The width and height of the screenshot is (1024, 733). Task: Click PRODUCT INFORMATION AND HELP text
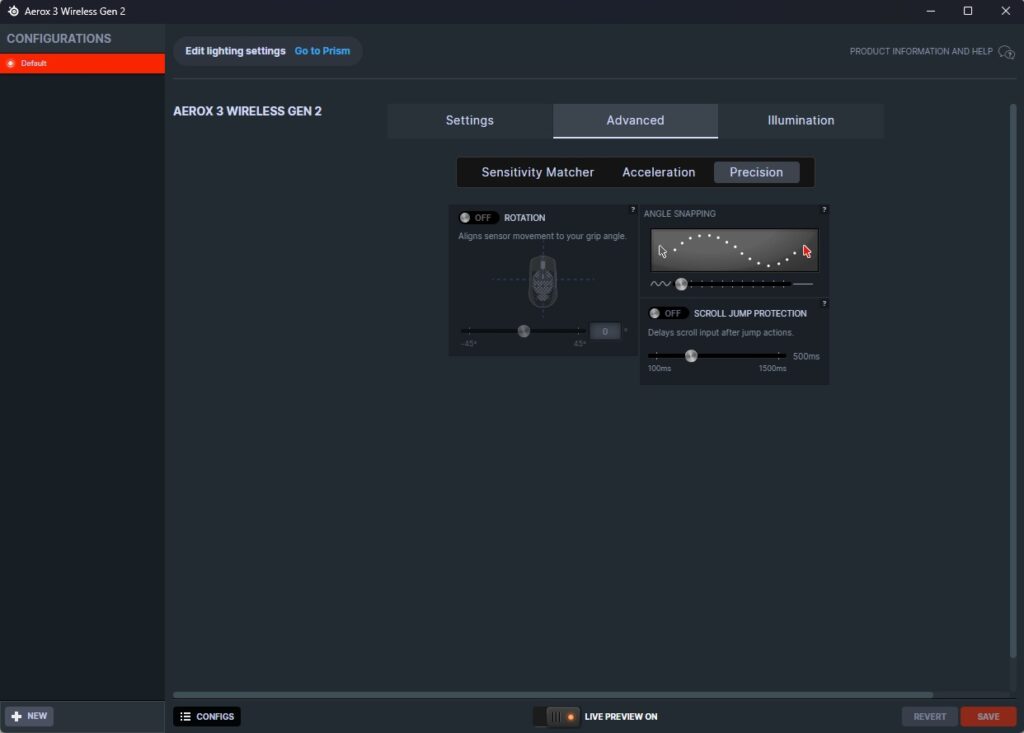(x=921, y=52)
